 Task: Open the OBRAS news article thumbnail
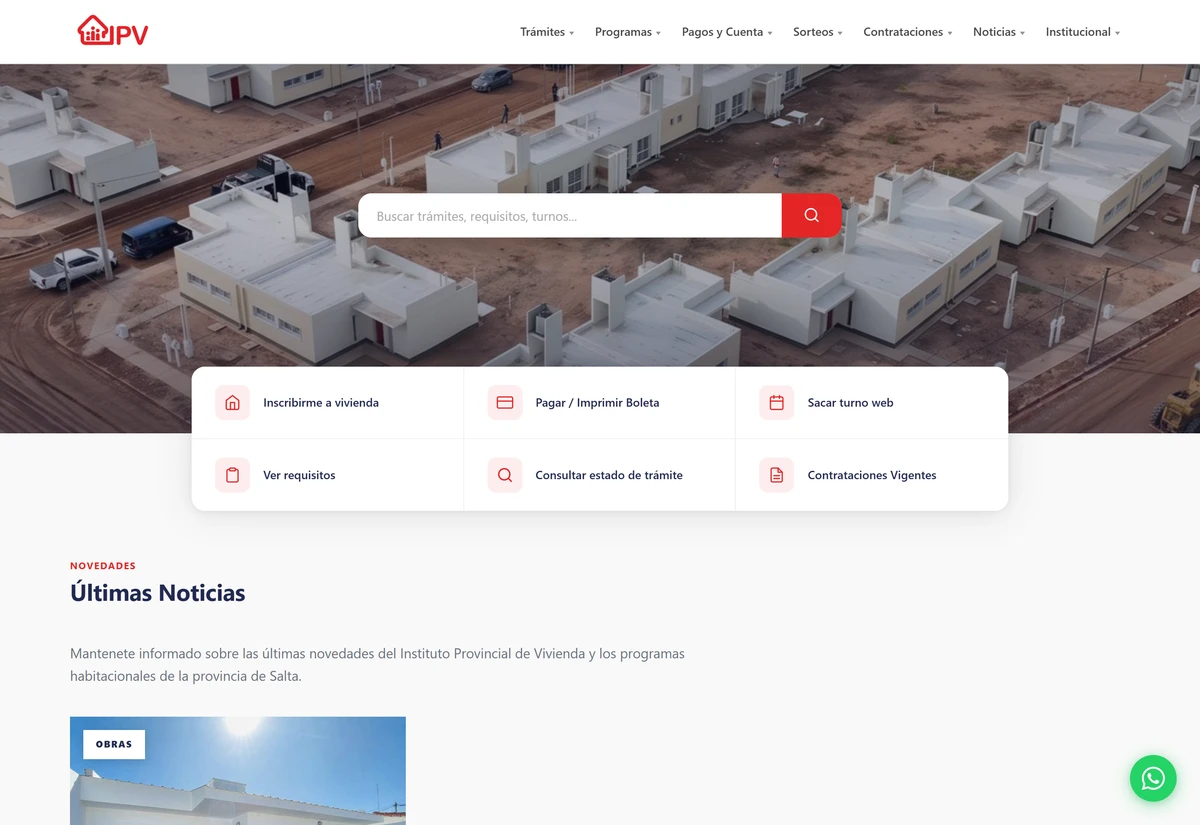pos(238,771)
